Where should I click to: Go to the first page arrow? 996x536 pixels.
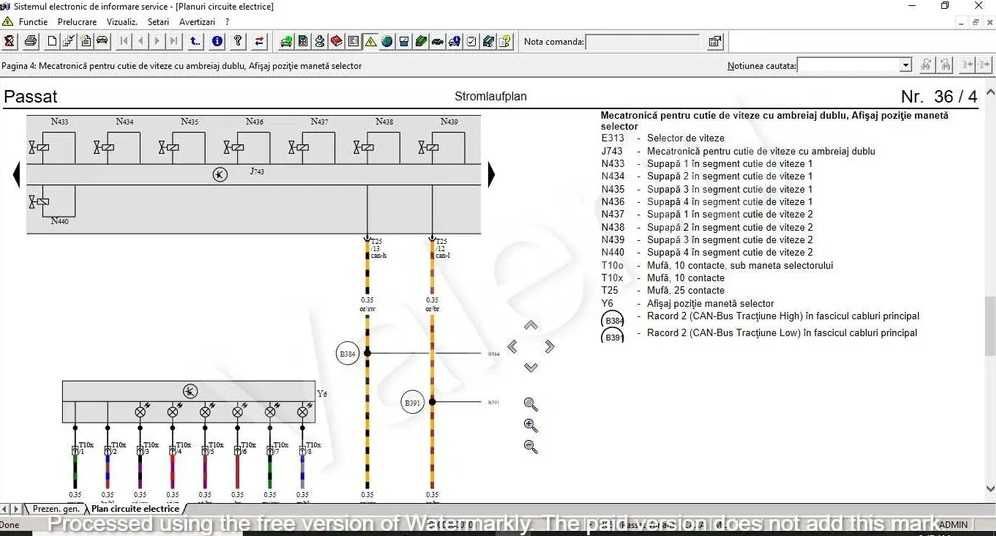pos(124,41)
